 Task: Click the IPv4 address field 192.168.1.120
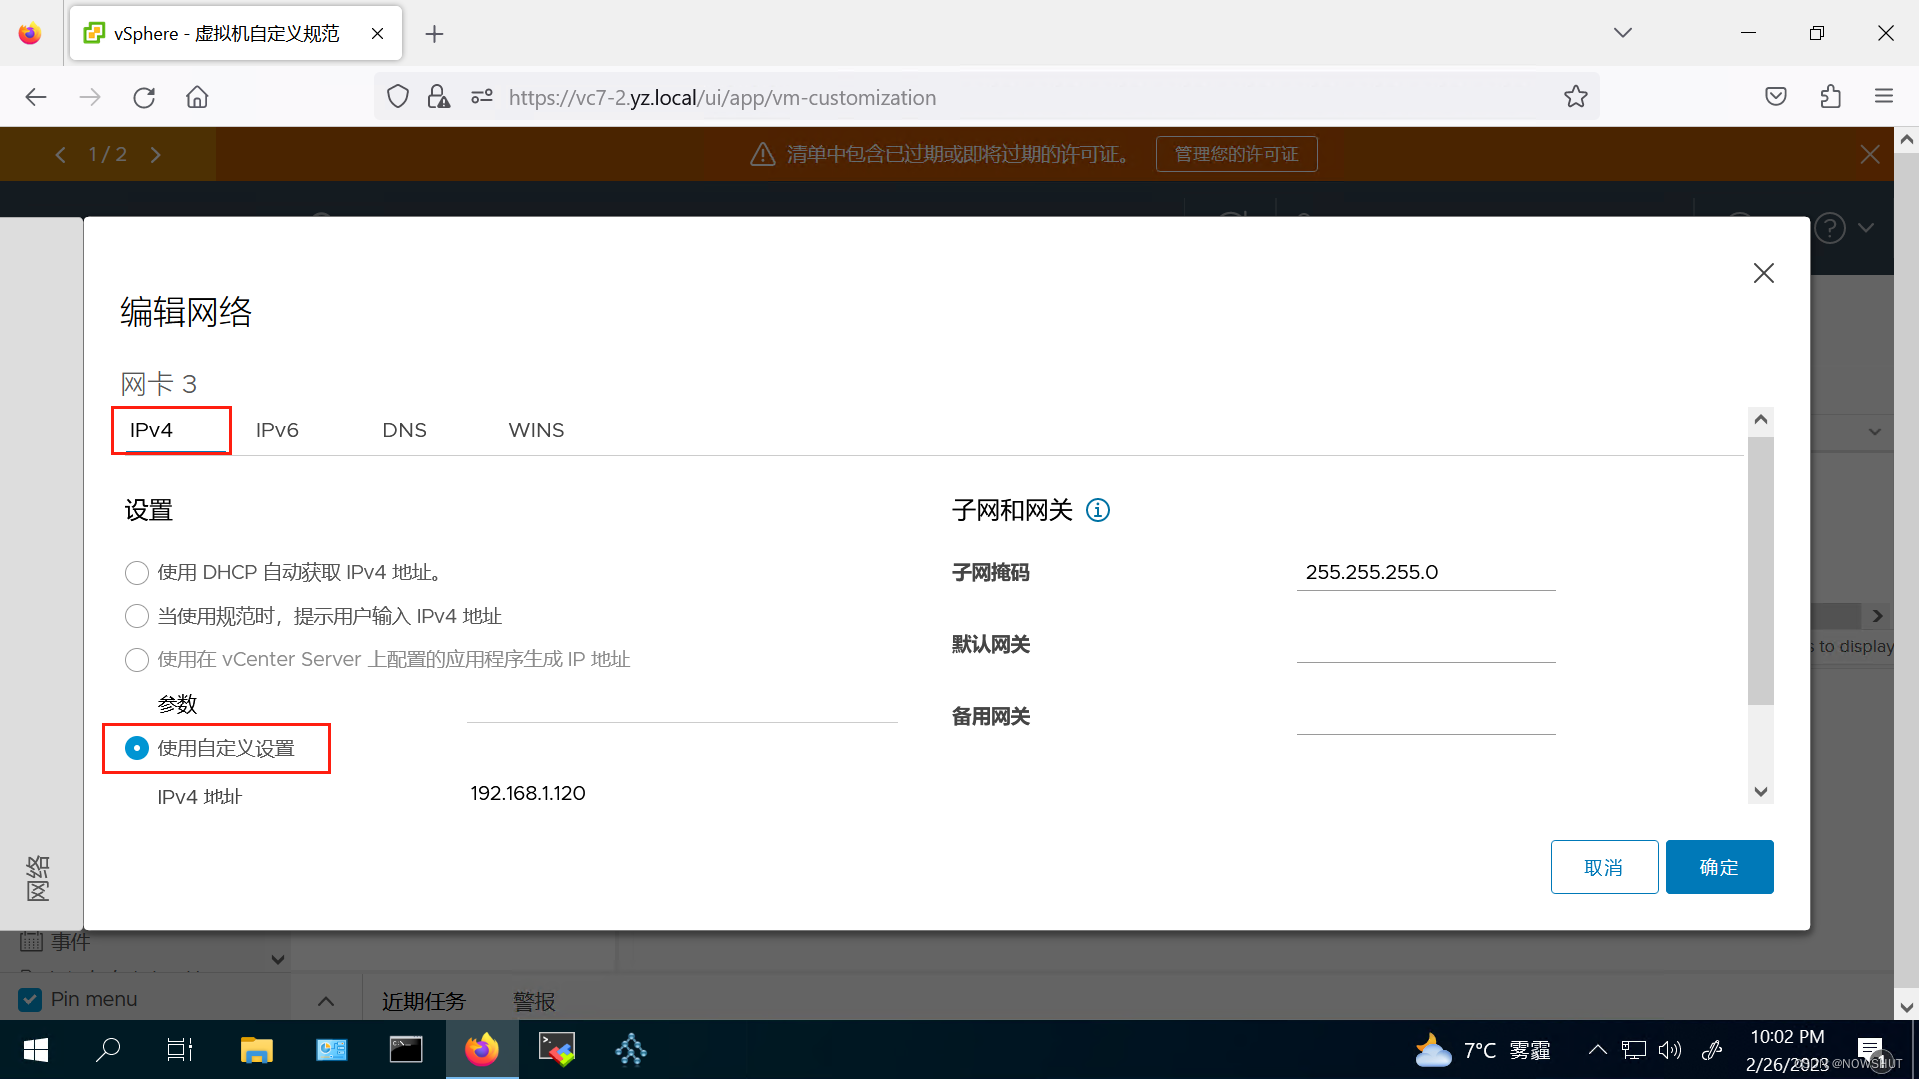click(x=682, y=793)
